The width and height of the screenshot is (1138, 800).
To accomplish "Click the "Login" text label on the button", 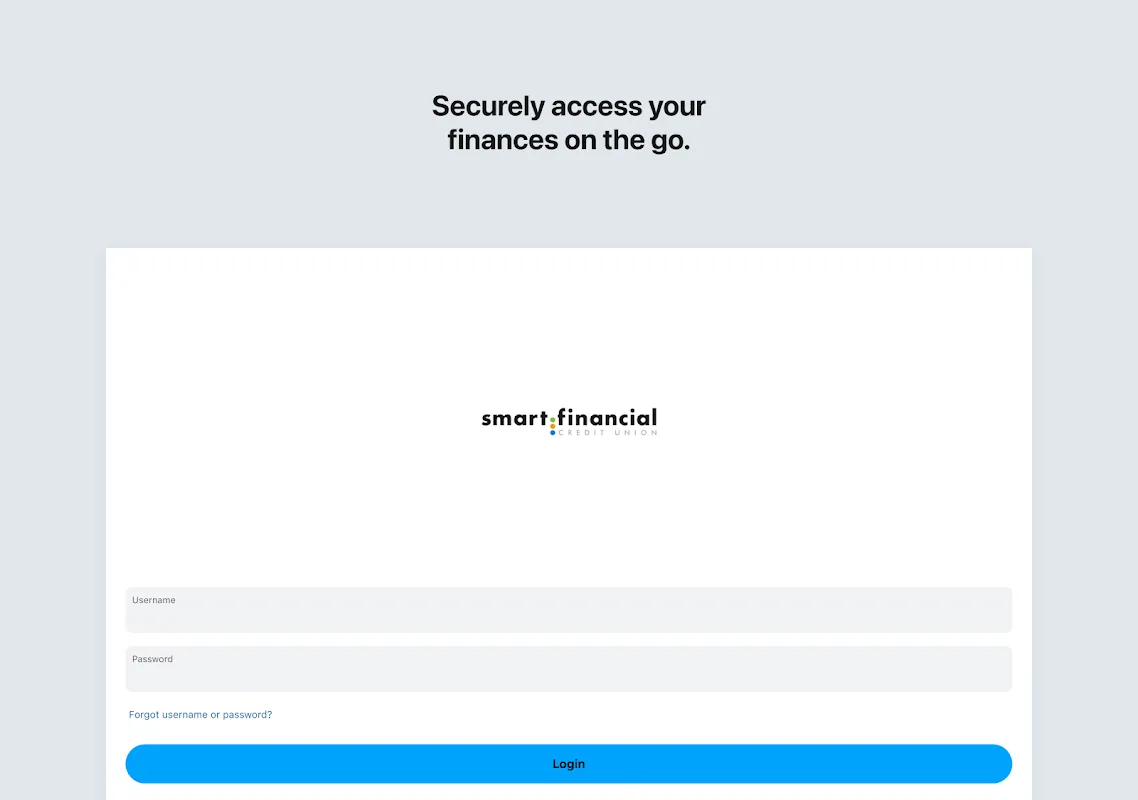I will click(x=568, y=764).
